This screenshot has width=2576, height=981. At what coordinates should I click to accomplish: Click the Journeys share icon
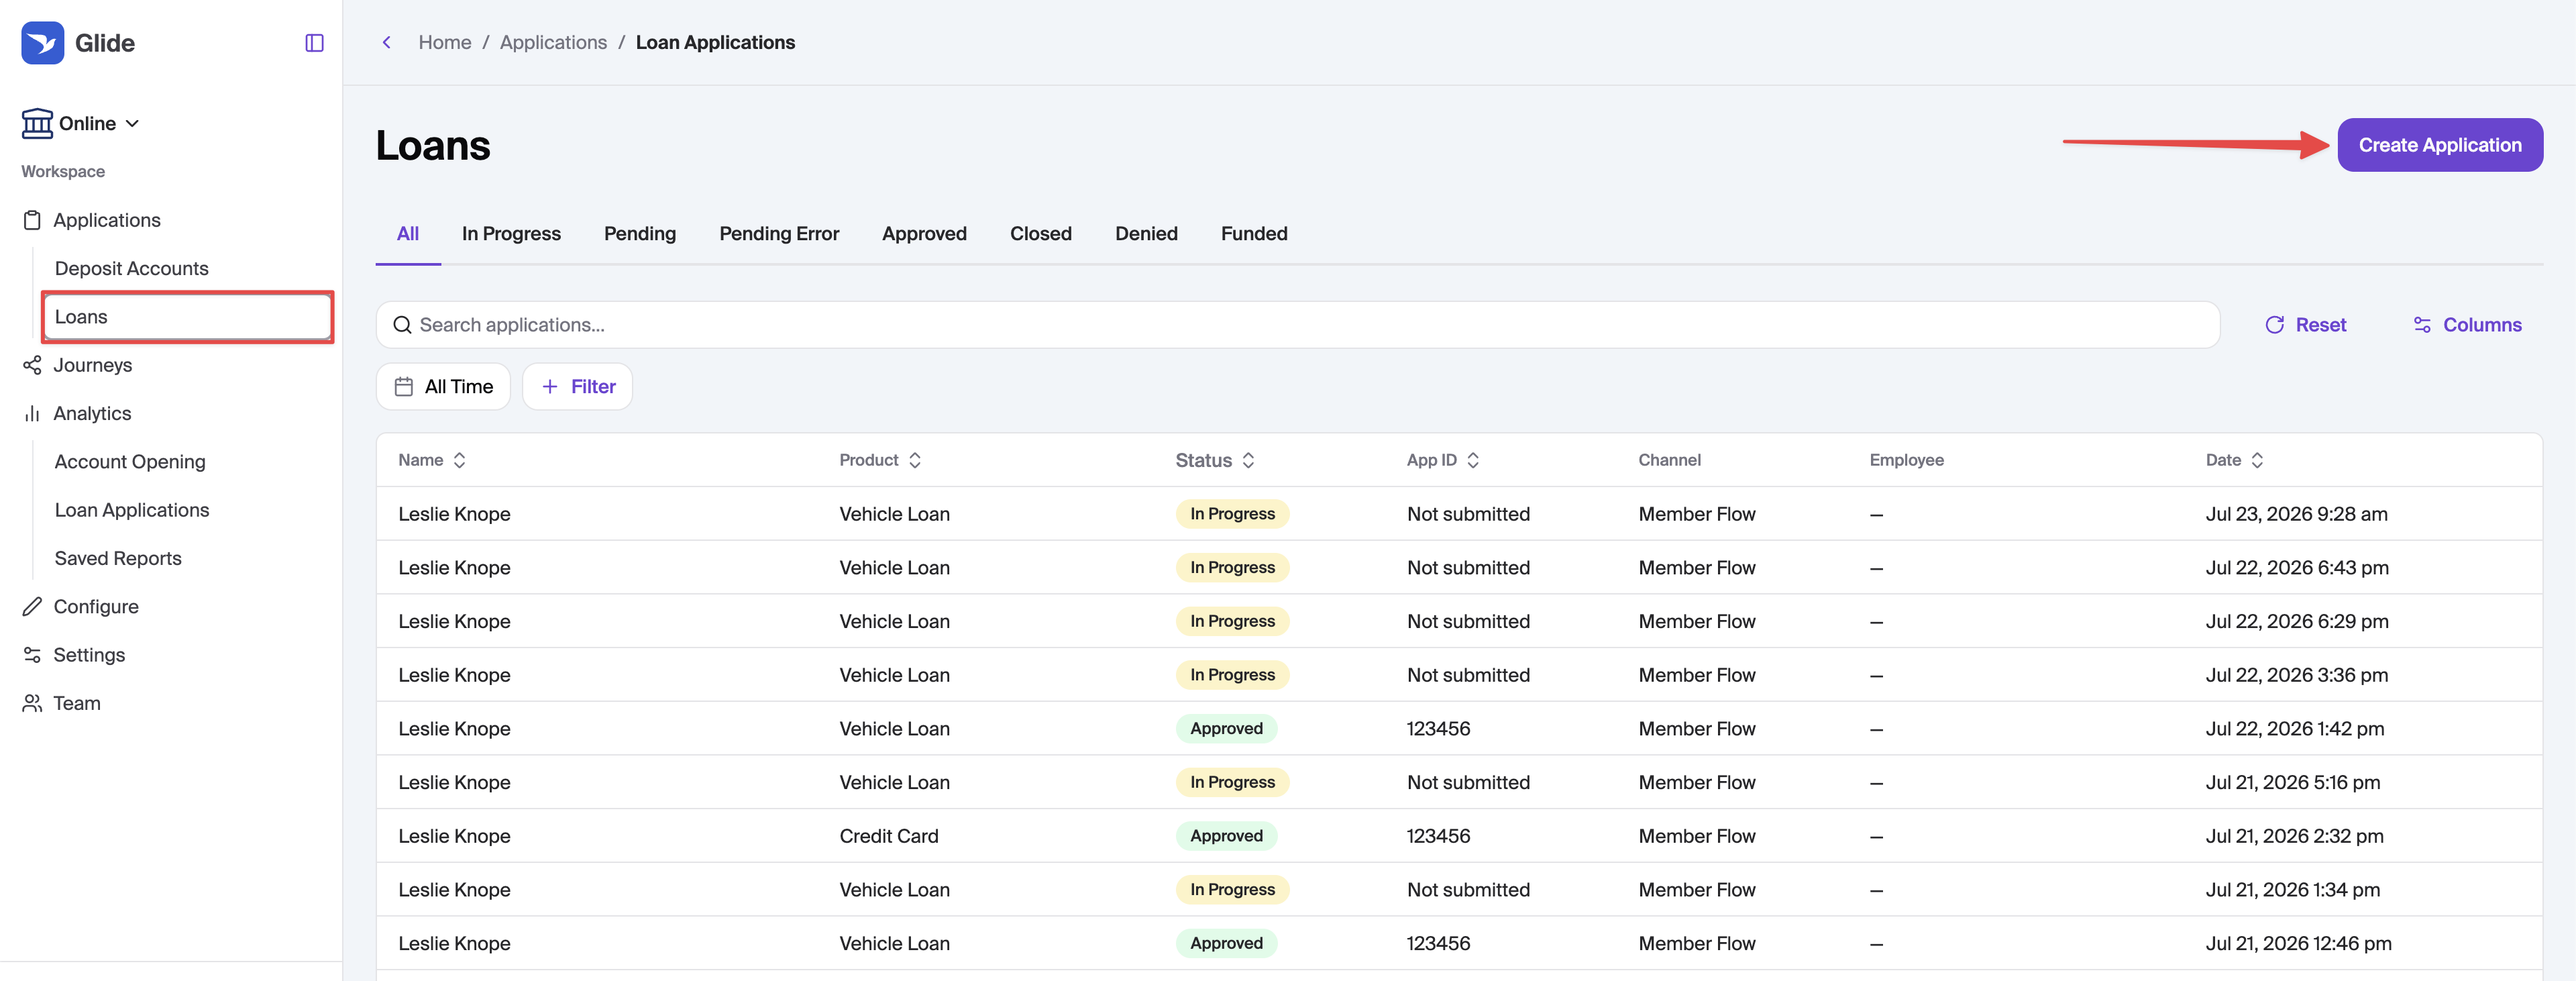[32, 365]
